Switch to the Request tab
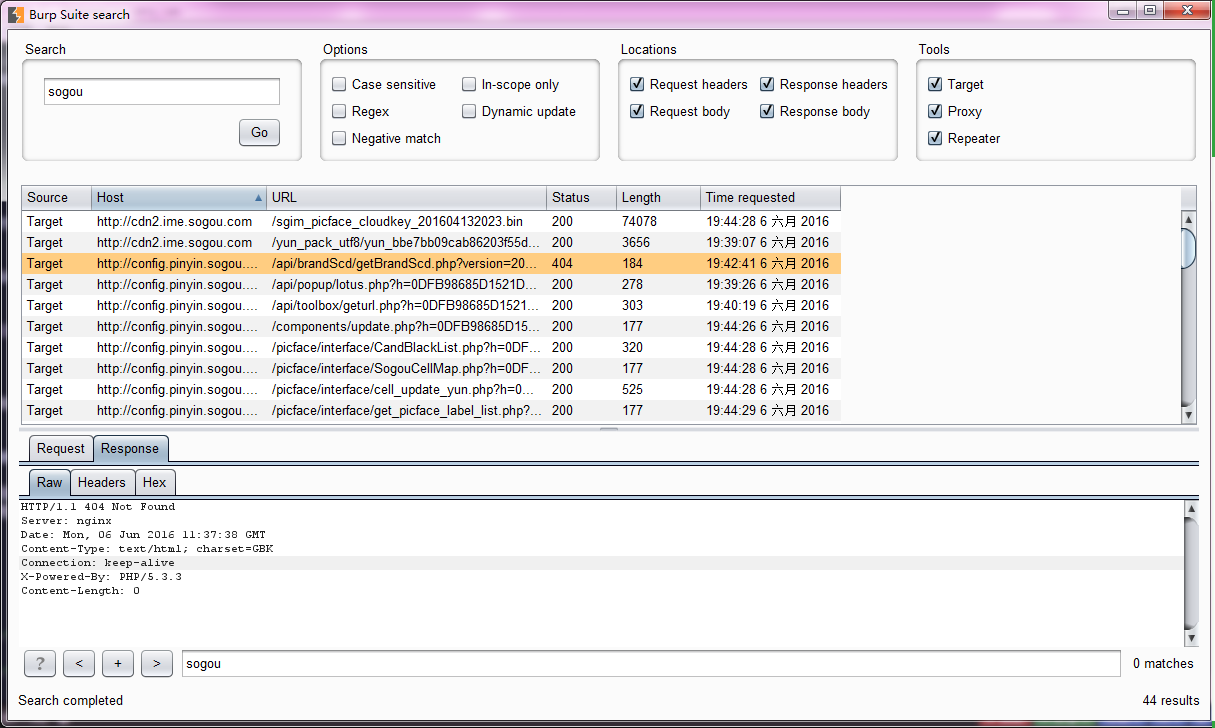The height and width of the screenshot is (728, 1215). point(61,449)
